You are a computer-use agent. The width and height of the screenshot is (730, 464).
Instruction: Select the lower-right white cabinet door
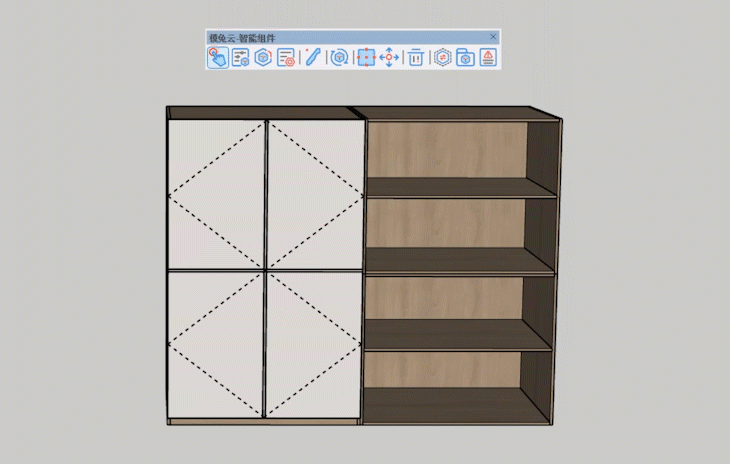(314, 343)
